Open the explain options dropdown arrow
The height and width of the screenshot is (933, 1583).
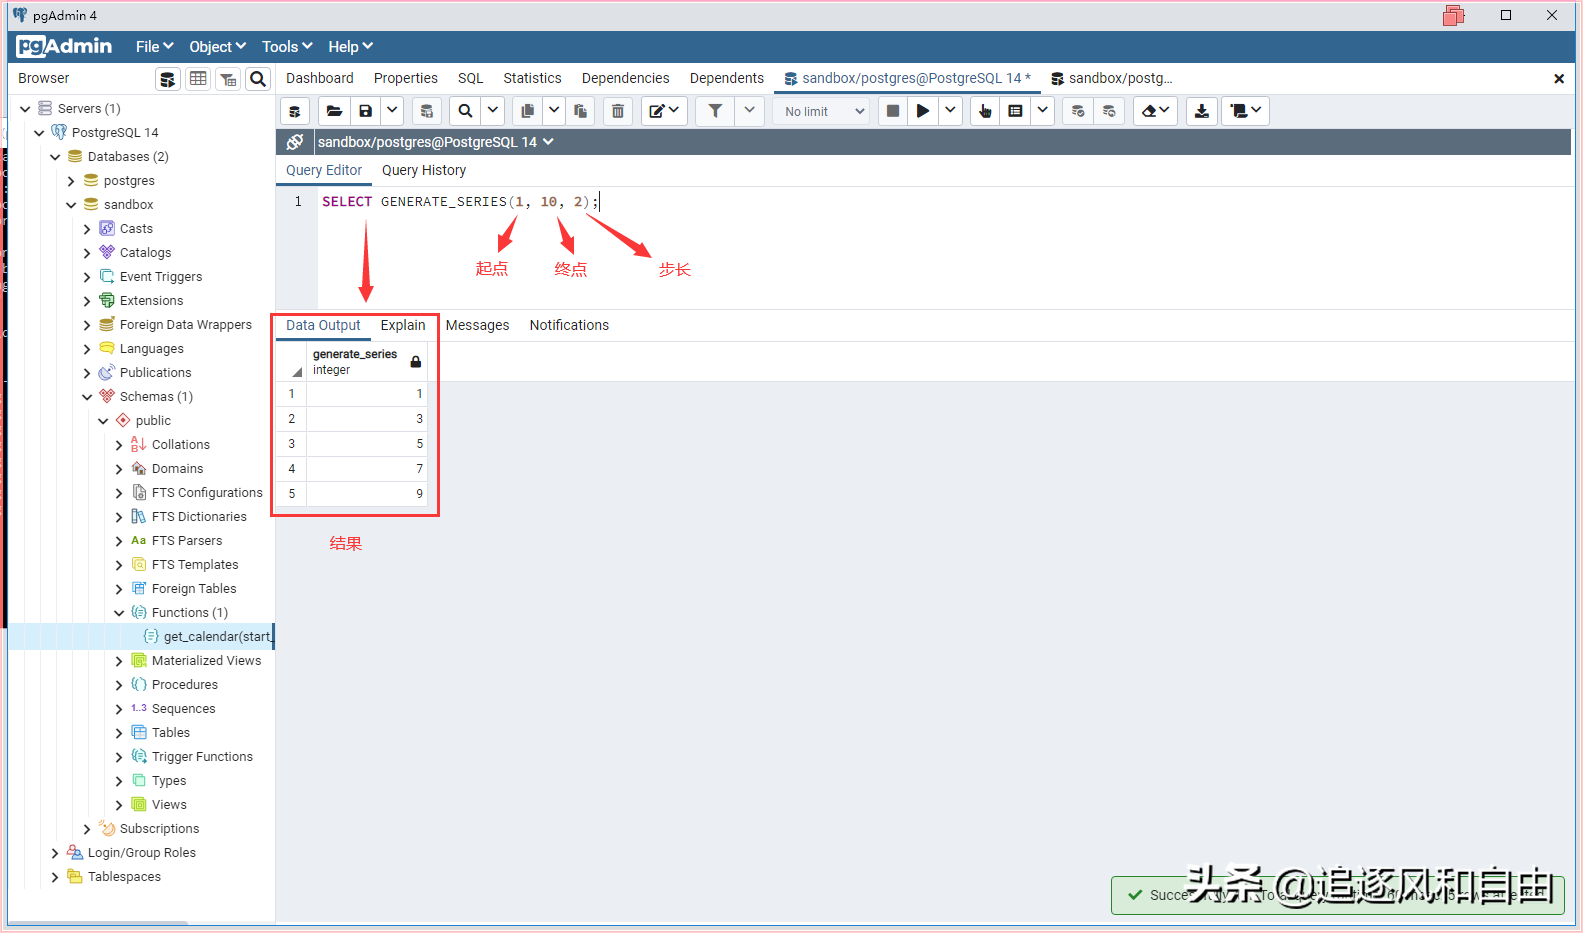click(1043, 111)
